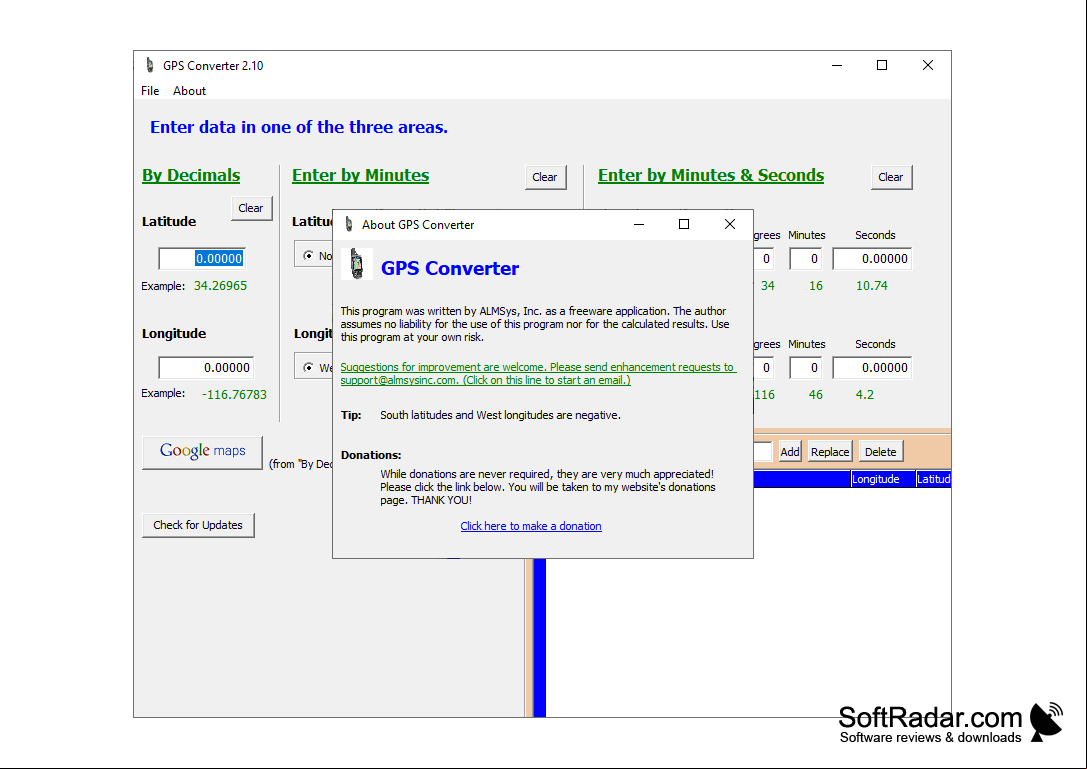
Task: Click the support email suggestions link
Action: point(538,374)
